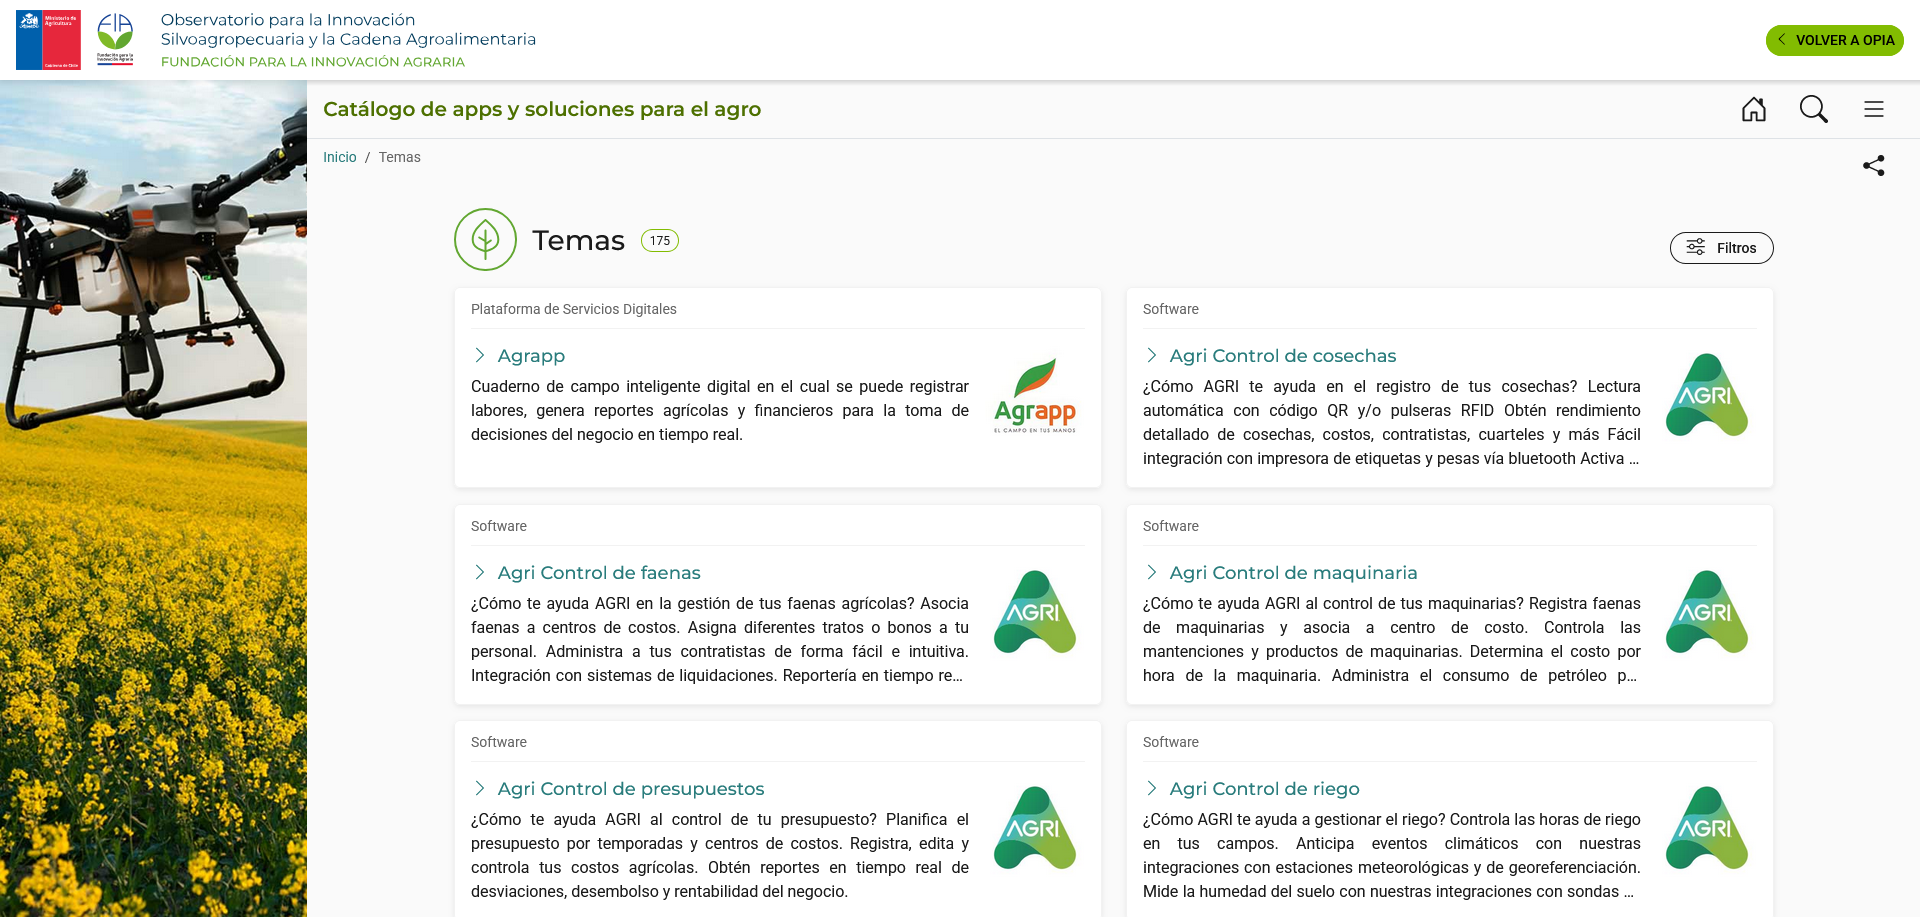
Task: Open the hamburger menu icon
Action: click(1874, 109)
